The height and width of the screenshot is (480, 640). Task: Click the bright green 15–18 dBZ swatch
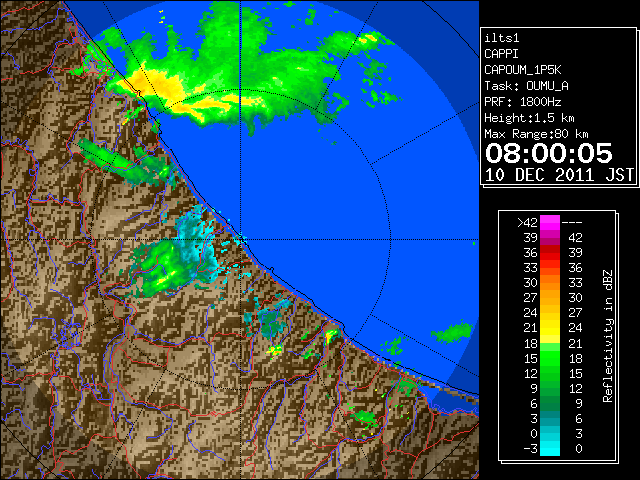coord(549,358)
